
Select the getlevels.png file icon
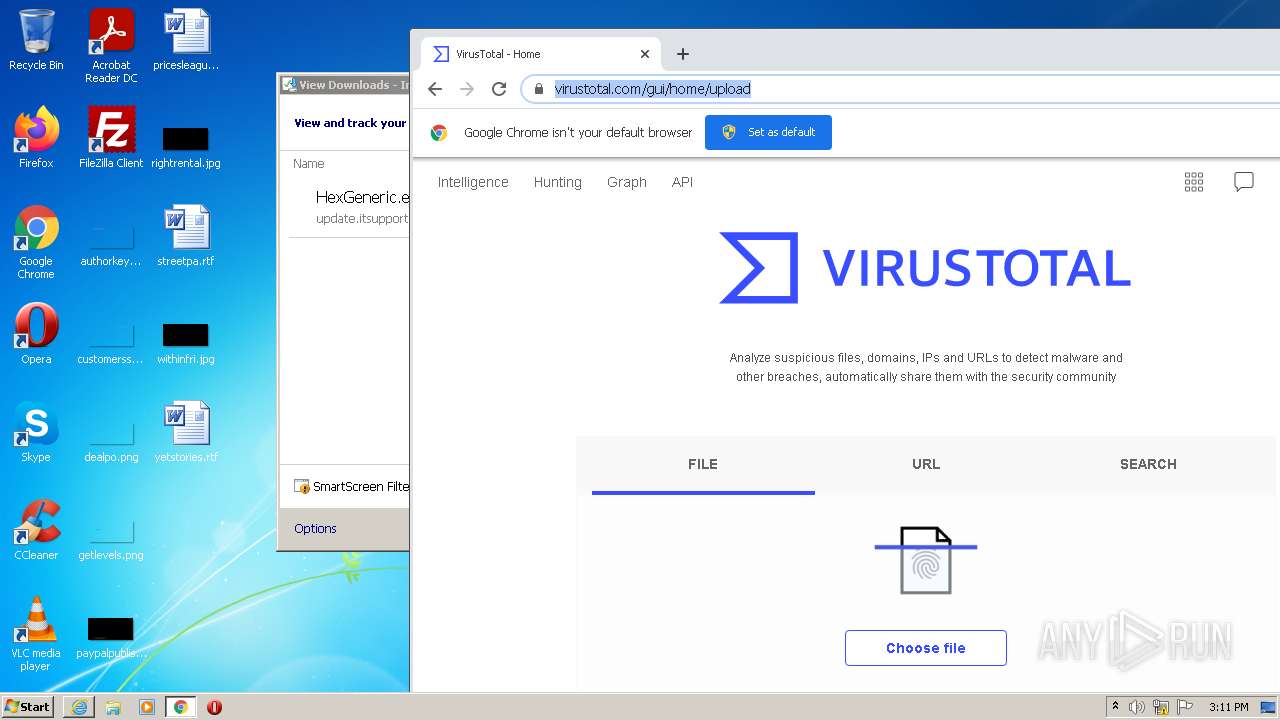pyautogui.click(x=111, y=538)
